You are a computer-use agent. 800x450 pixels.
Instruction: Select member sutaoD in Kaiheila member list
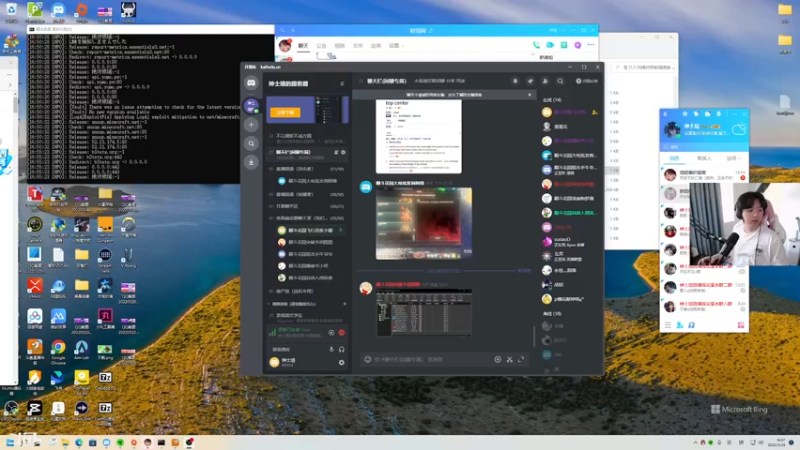click(570, 241)
